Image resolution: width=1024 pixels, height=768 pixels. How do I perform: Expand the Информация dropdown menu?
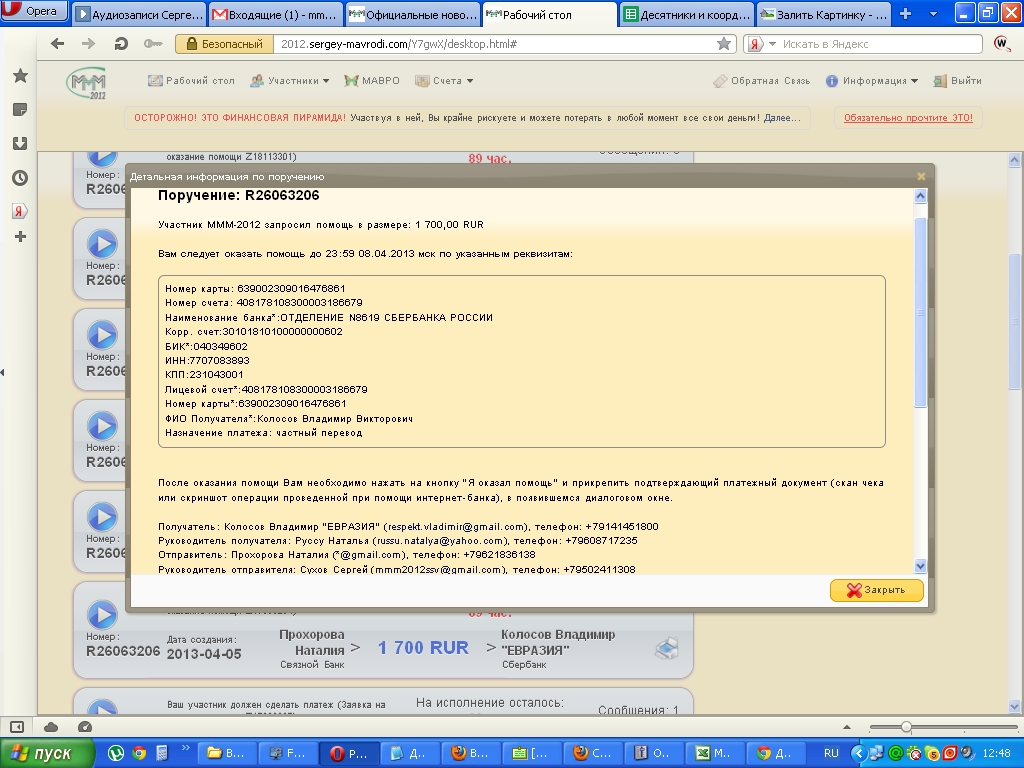(x=872, y=81)
